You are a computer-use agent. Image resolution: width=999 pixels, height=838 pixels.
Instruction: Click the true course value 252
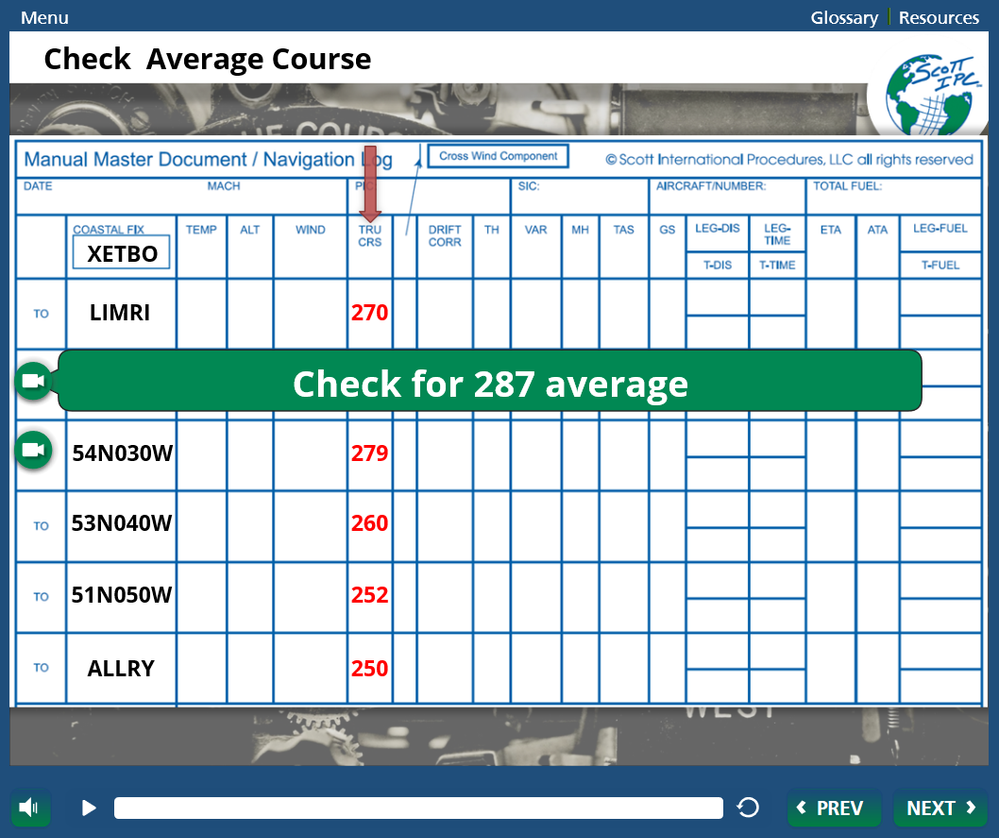point(370,595)
